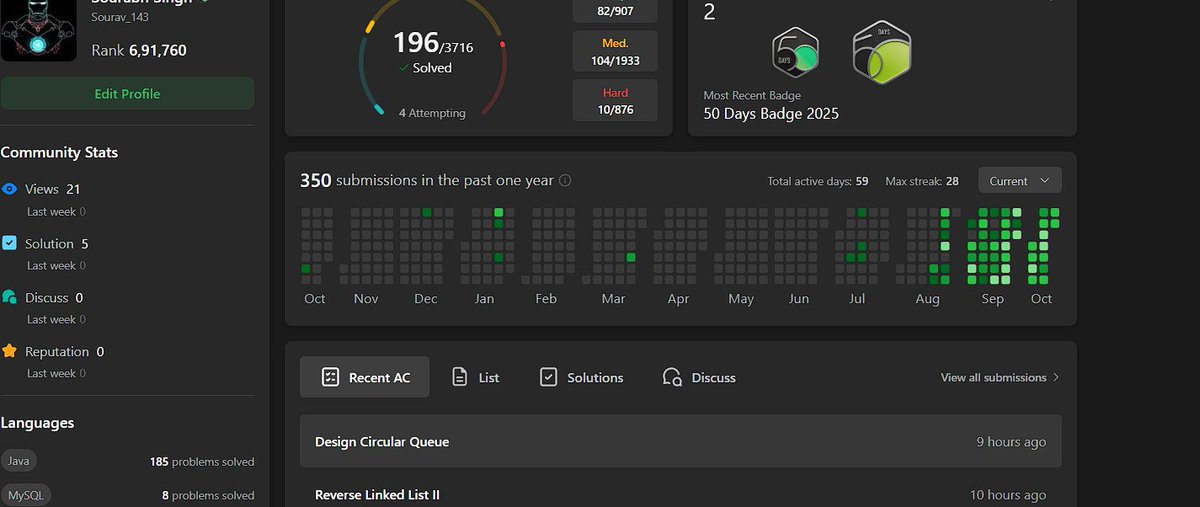Click the 50 Days badge hexagon icon
The height and width of the screenshot is (507, 1200).
[x=796, y=53]
